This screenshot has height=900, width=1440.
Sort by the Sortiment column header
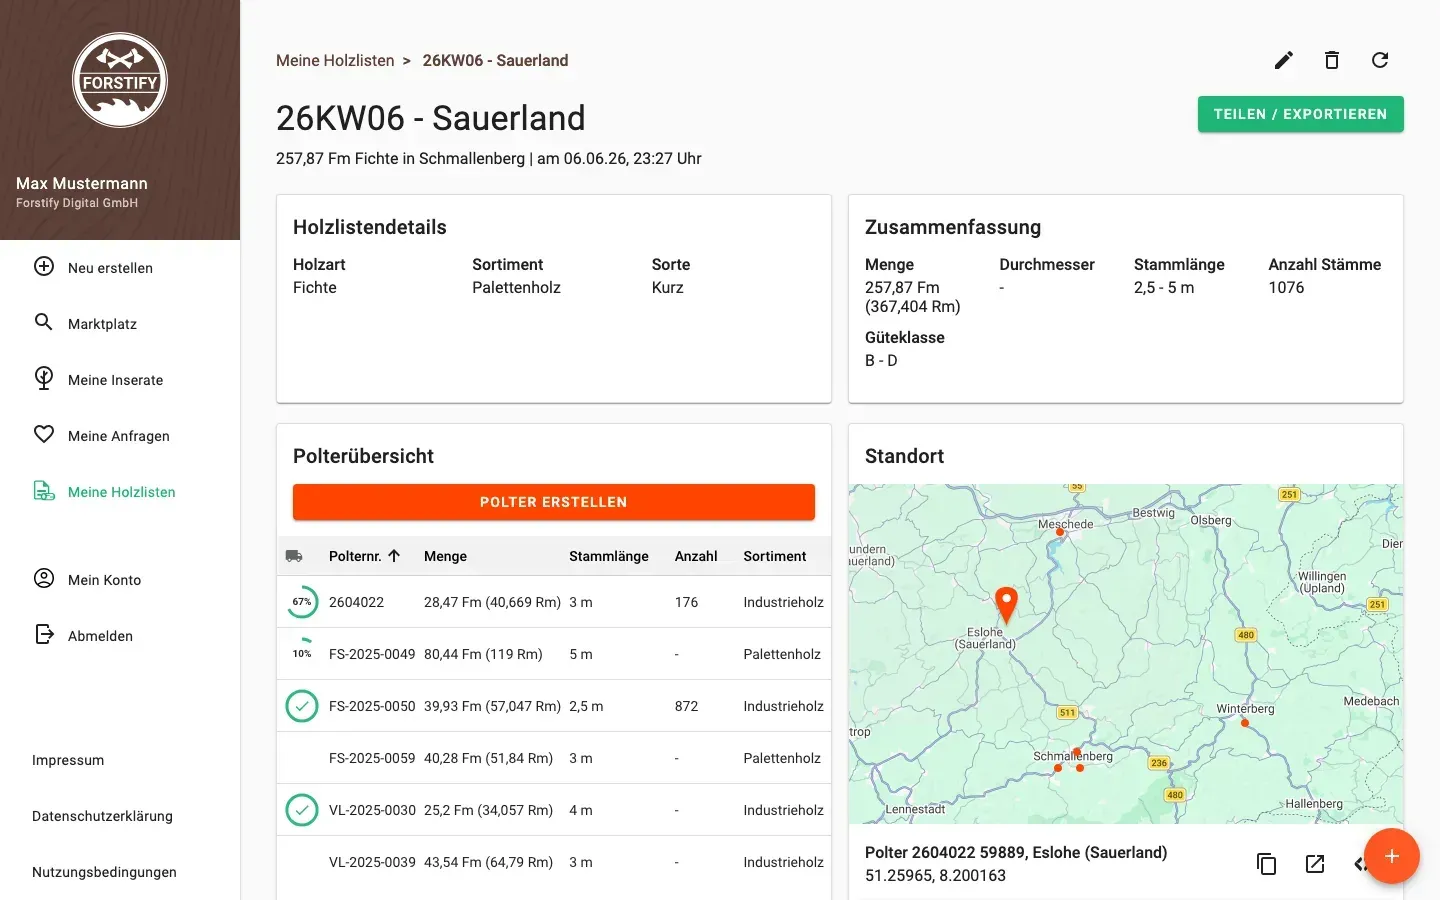[774, 556]
